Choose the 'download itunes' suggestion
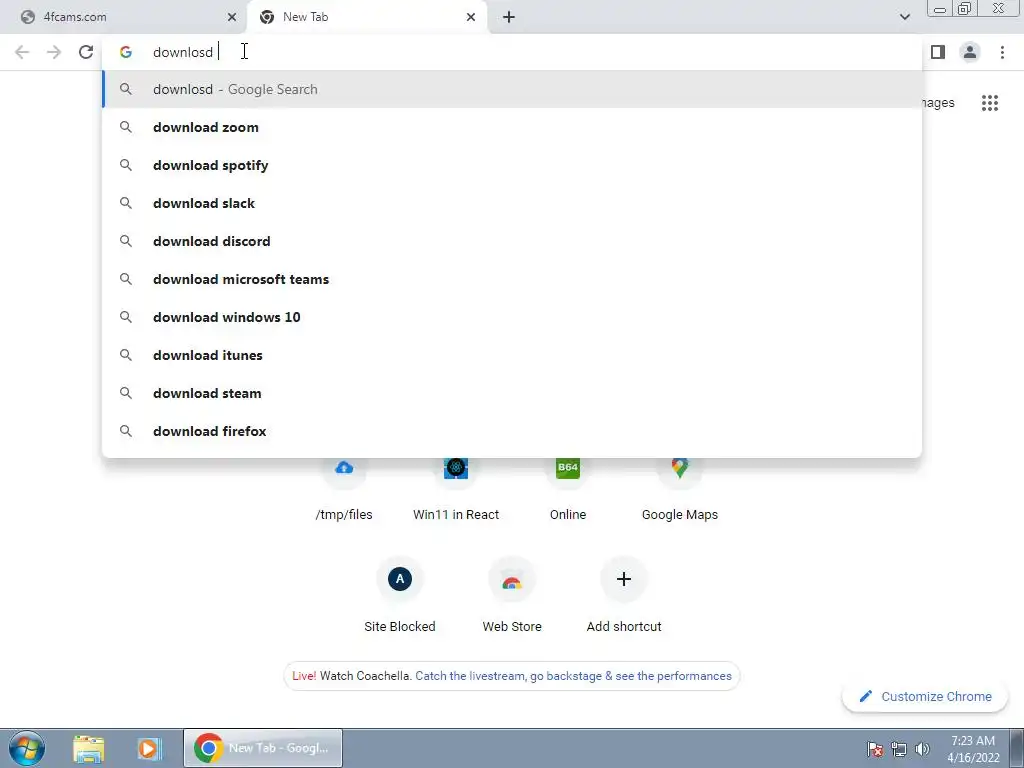 pyautogui.click(x=512, y=355)
